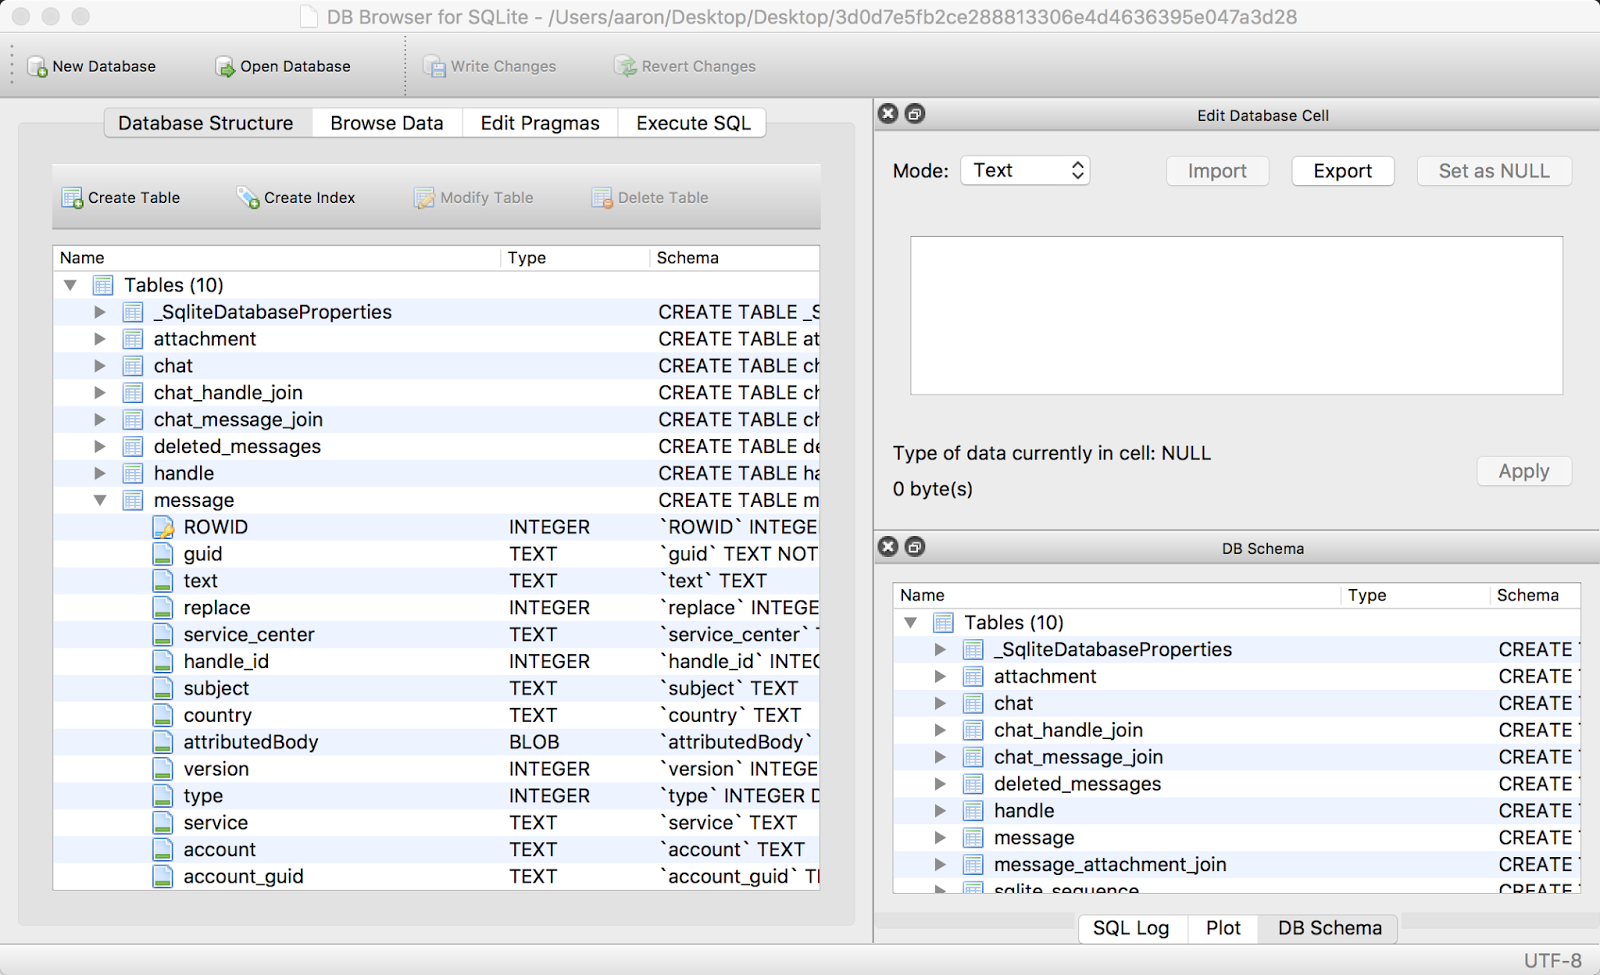Screen dimensions: 1600x975
Task: Select the handle_id column row
Action: tap(436, 662)
